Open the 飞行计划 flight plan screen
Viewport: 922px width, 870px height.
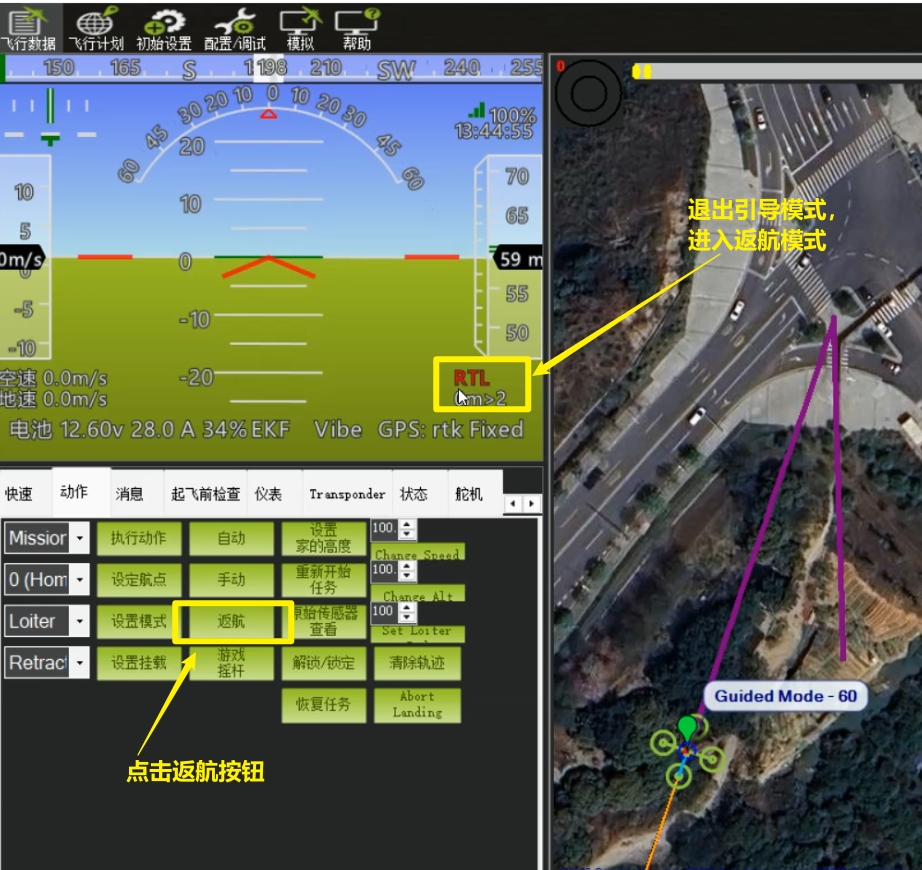(95, 27)
